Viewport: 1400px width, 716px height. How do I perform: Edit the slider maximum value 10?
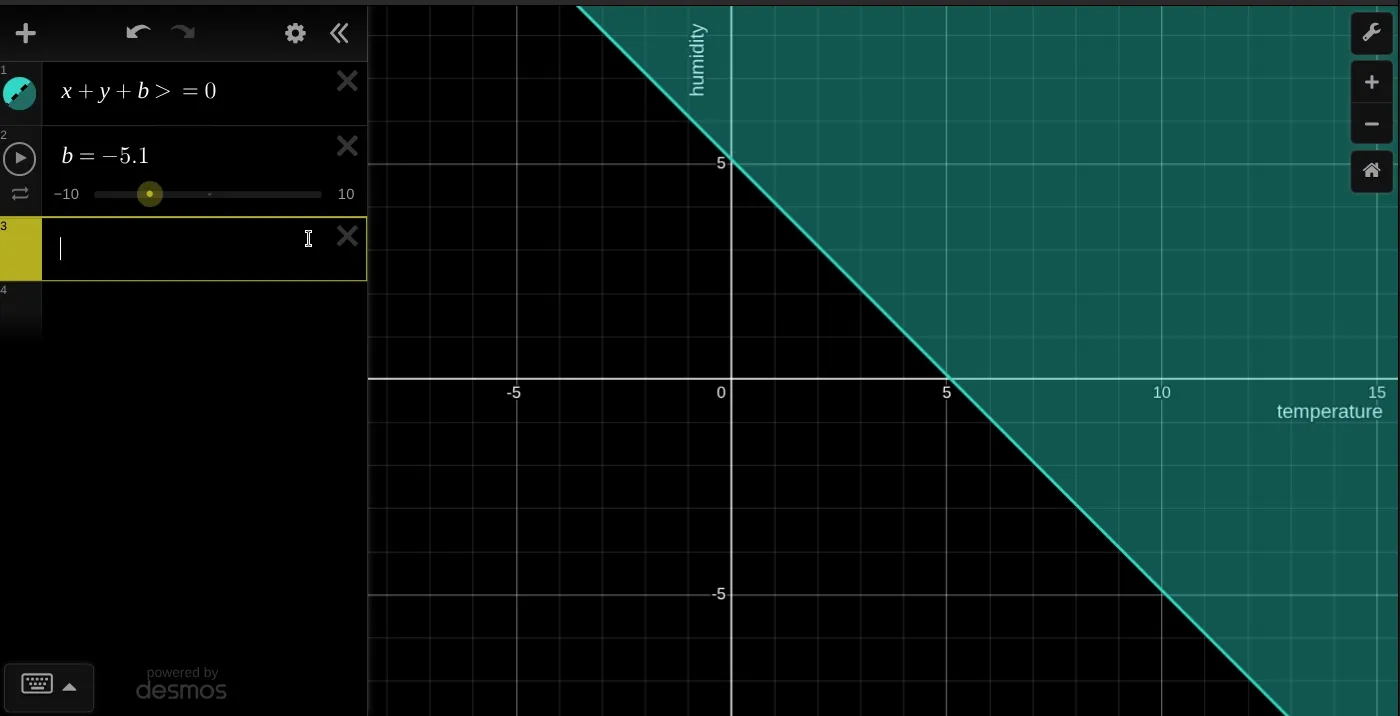[345, 194]
